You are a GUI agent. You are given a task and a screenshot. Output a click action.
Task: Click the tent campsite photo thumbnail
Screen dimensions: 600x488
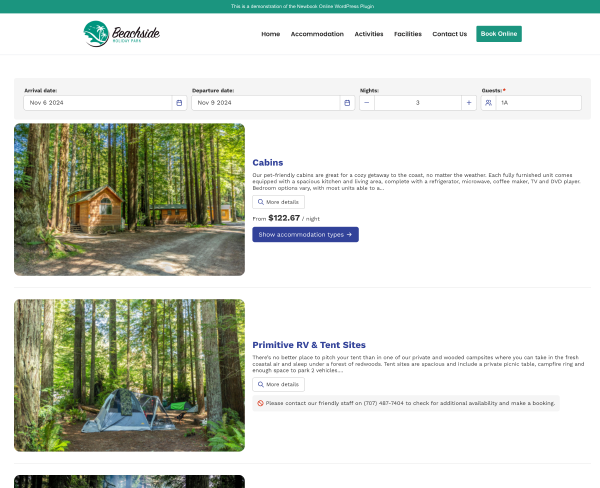[129, 375]
